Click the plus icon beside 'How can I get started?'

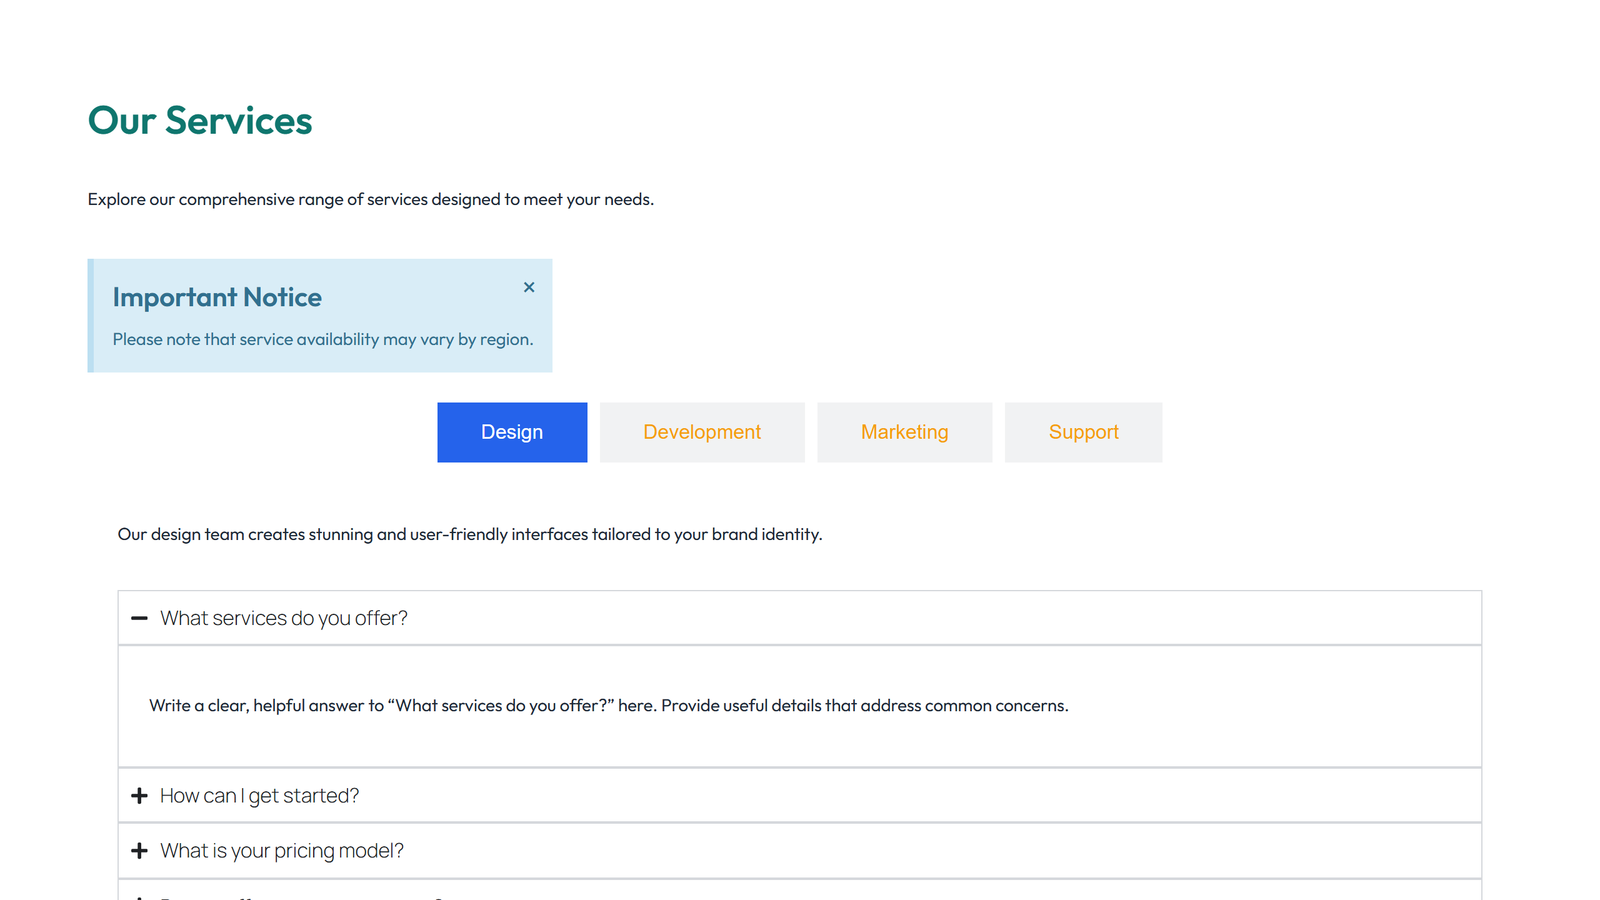pos(139,795)
